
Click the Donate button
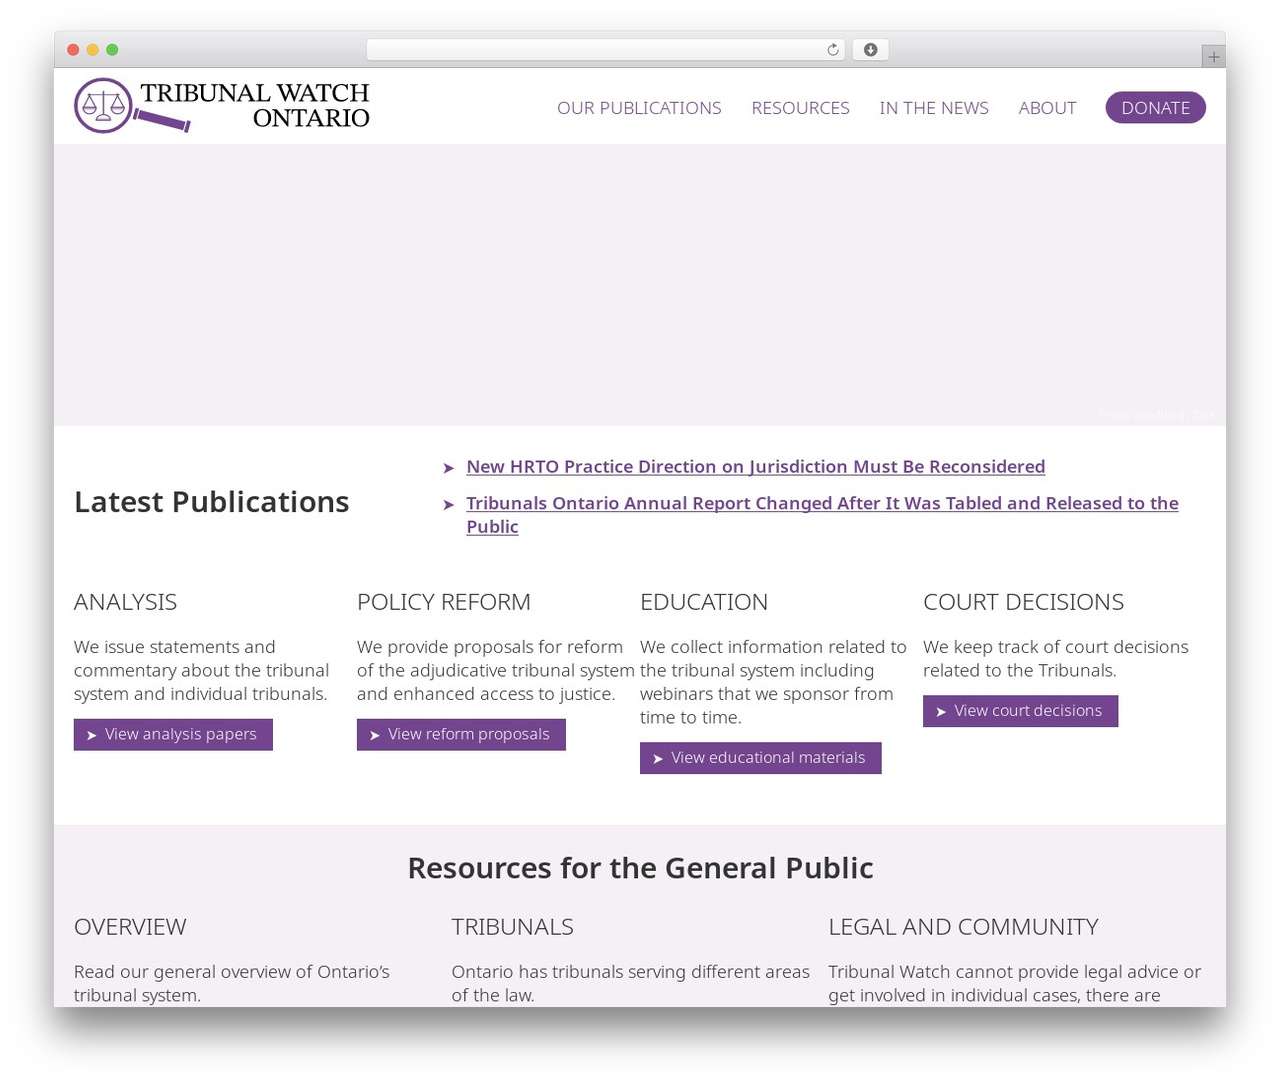click(x=1155, y=108)
